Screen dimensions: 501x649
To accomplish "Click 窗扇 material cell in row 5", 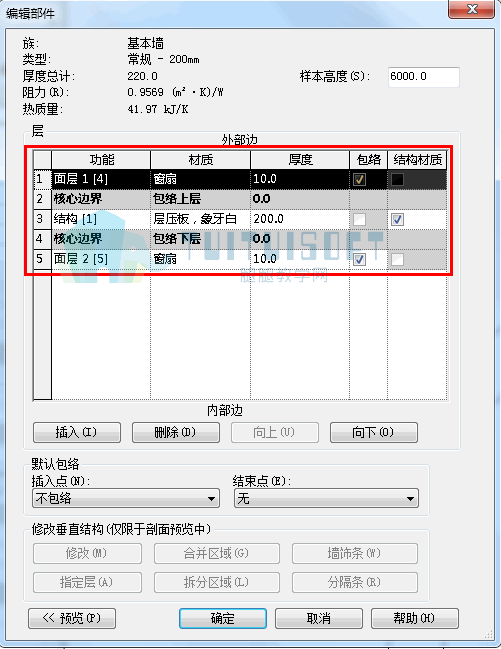I will [200, 259].
